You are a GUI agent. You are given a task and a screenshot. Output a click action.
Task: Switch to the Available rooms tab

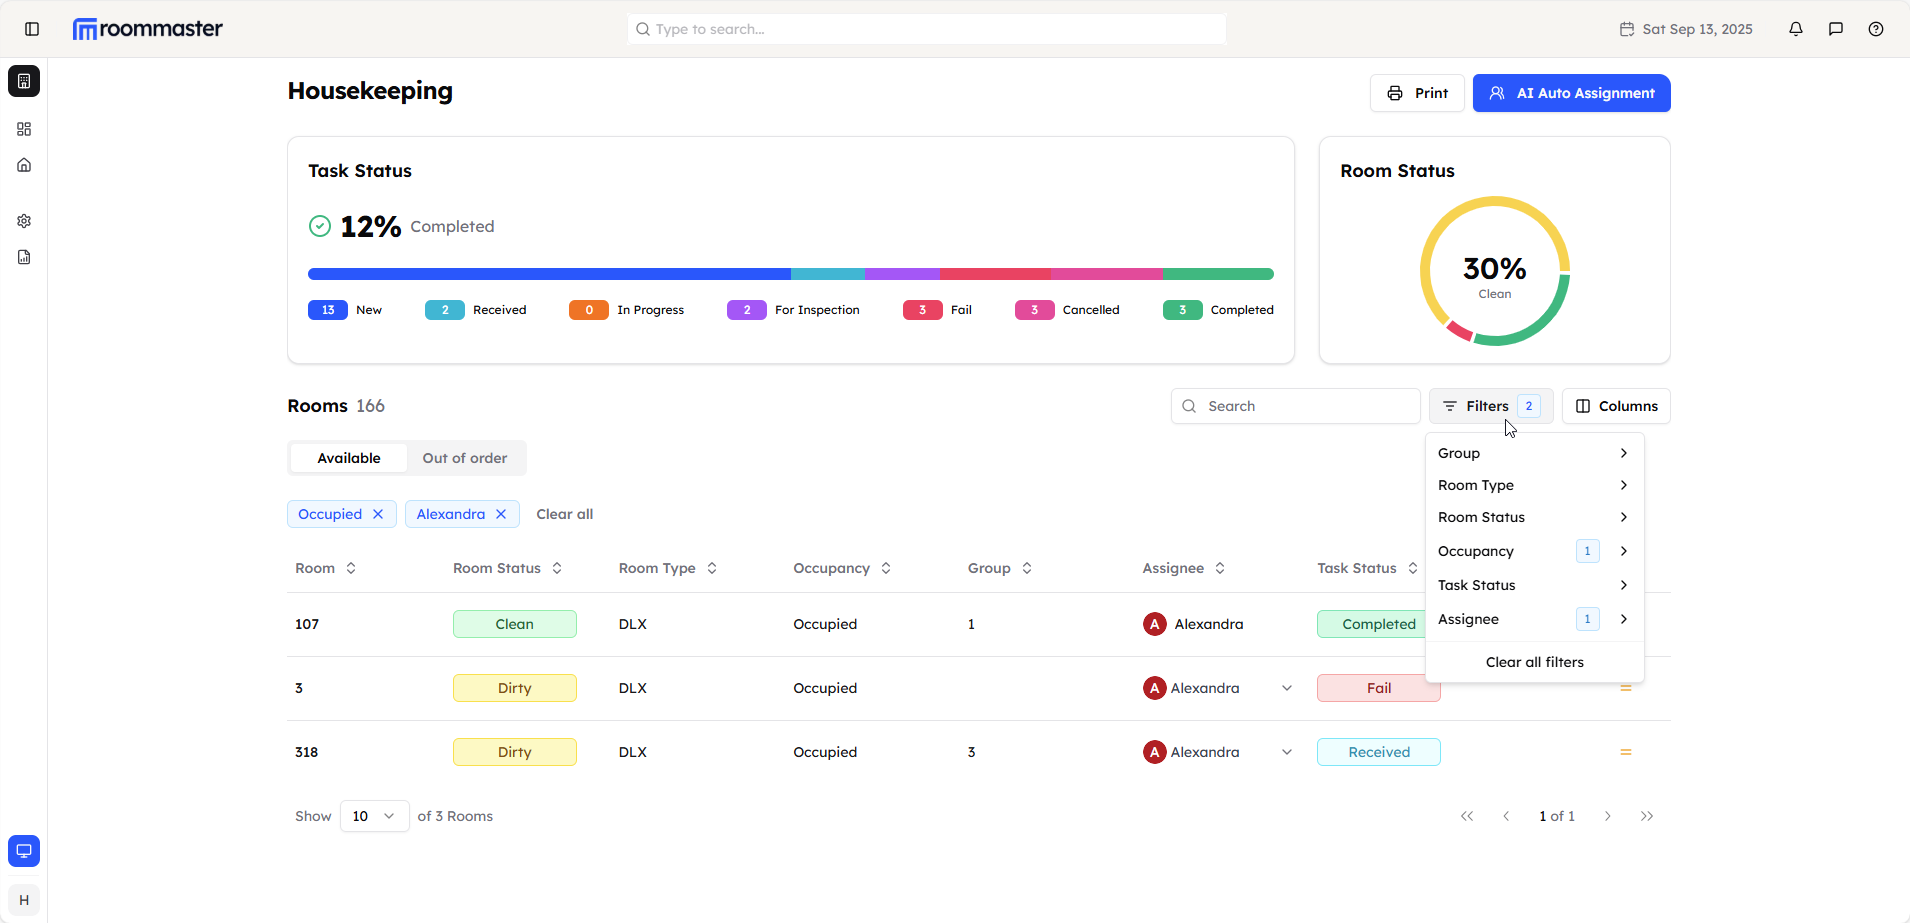click(348, 457)
